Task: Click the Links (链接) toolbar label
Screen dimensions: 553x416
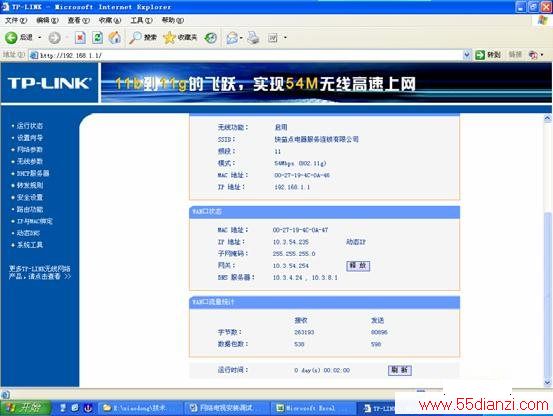Action: click(x=515, y=55)
